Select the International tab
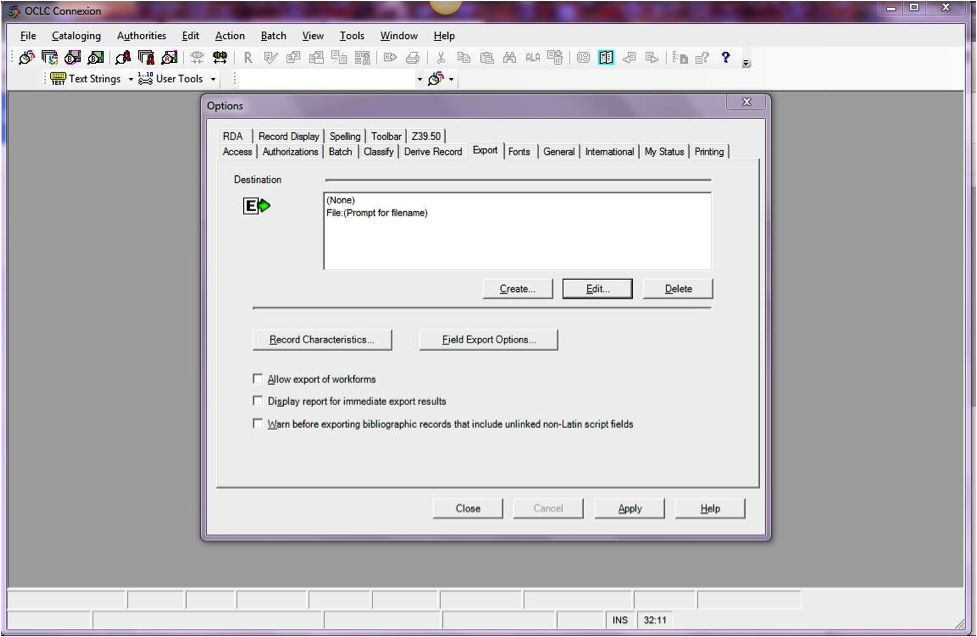Image resolution: width=977 pixels, height=637 pixels. [x=609, y=151]
